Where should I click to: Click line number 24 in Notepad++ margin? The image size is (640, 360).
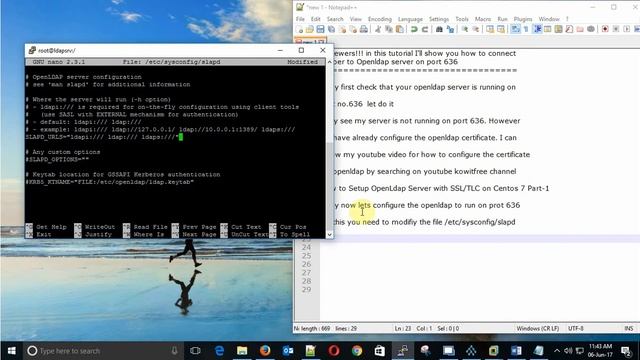pos(307,247)
